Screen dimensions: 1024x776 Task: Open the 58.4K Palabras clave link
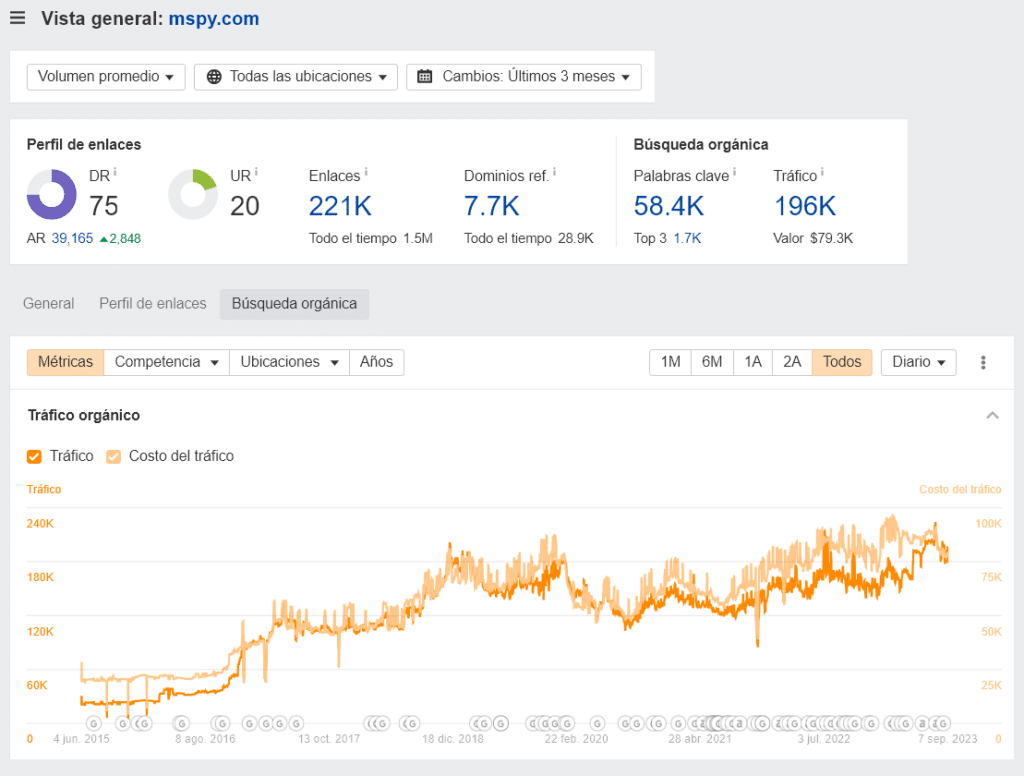pos(669,206)
